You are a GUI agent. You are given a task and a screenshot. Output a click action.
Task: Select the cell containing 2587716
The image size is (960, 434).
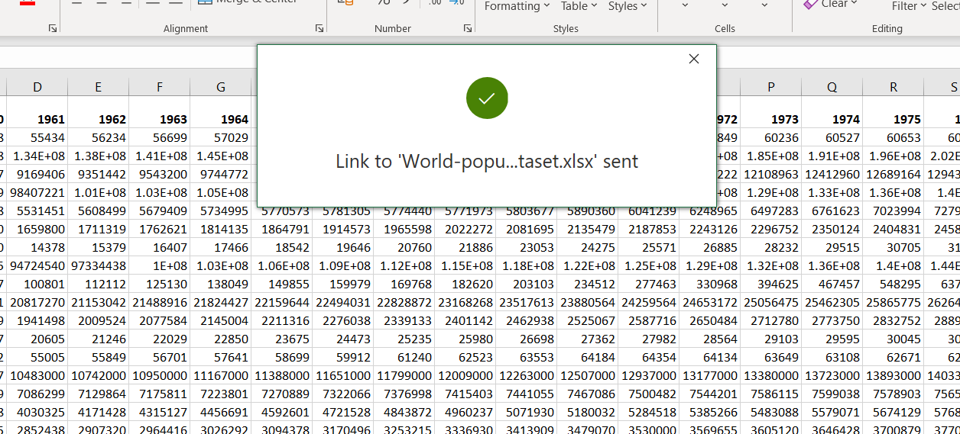point(649,321)
